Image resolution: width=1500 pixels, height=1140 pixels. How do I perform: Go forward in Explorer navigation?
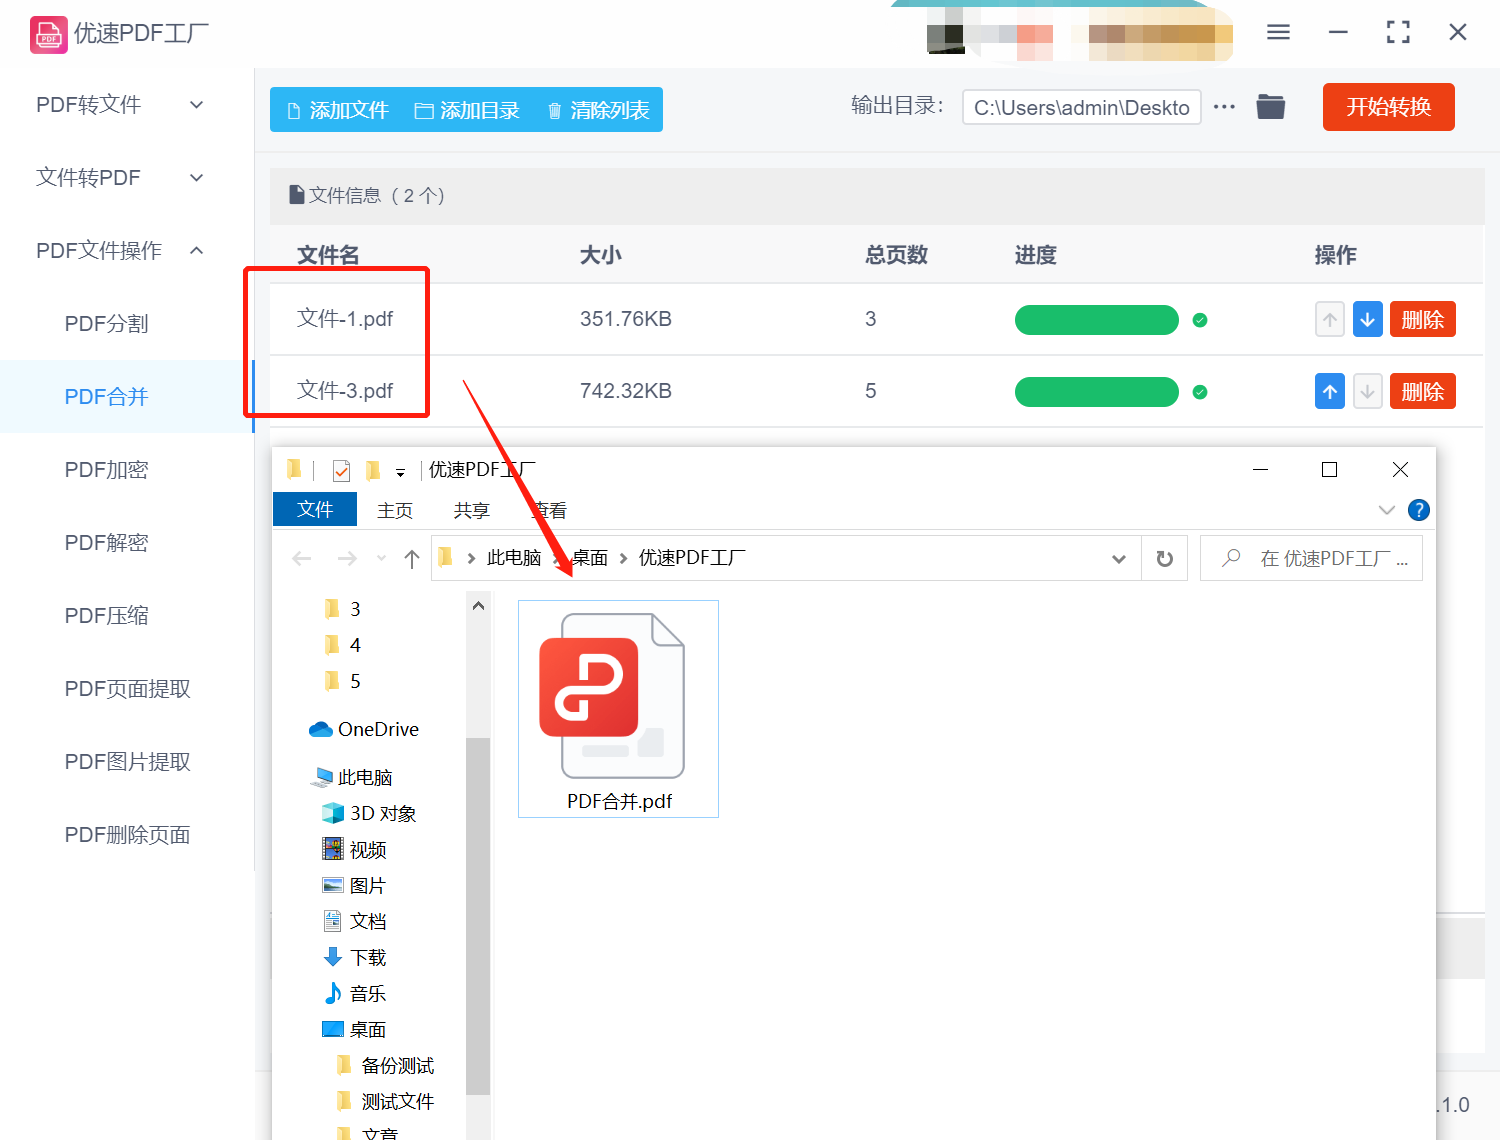tap(347, 558)
